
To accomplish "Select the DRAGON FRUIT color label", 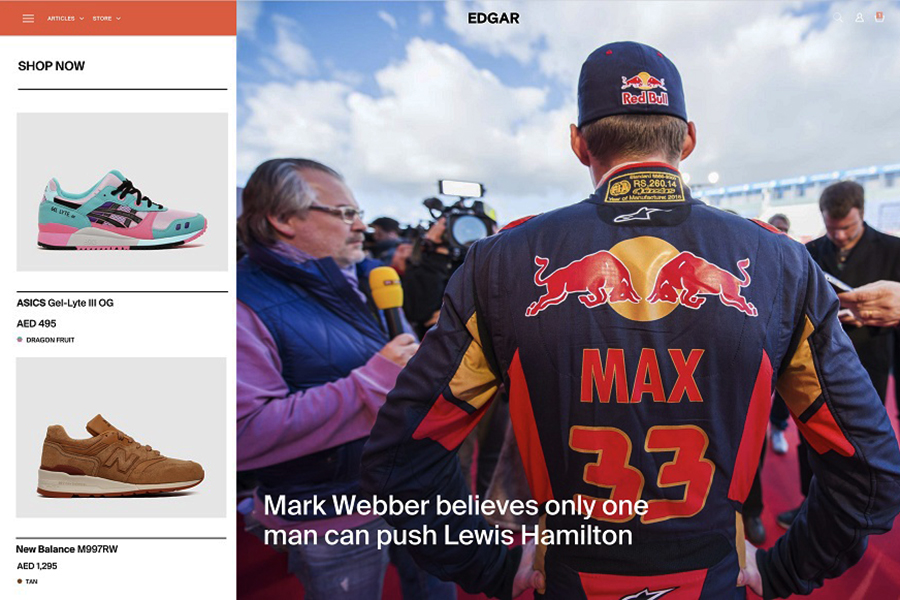I will 51,340.
